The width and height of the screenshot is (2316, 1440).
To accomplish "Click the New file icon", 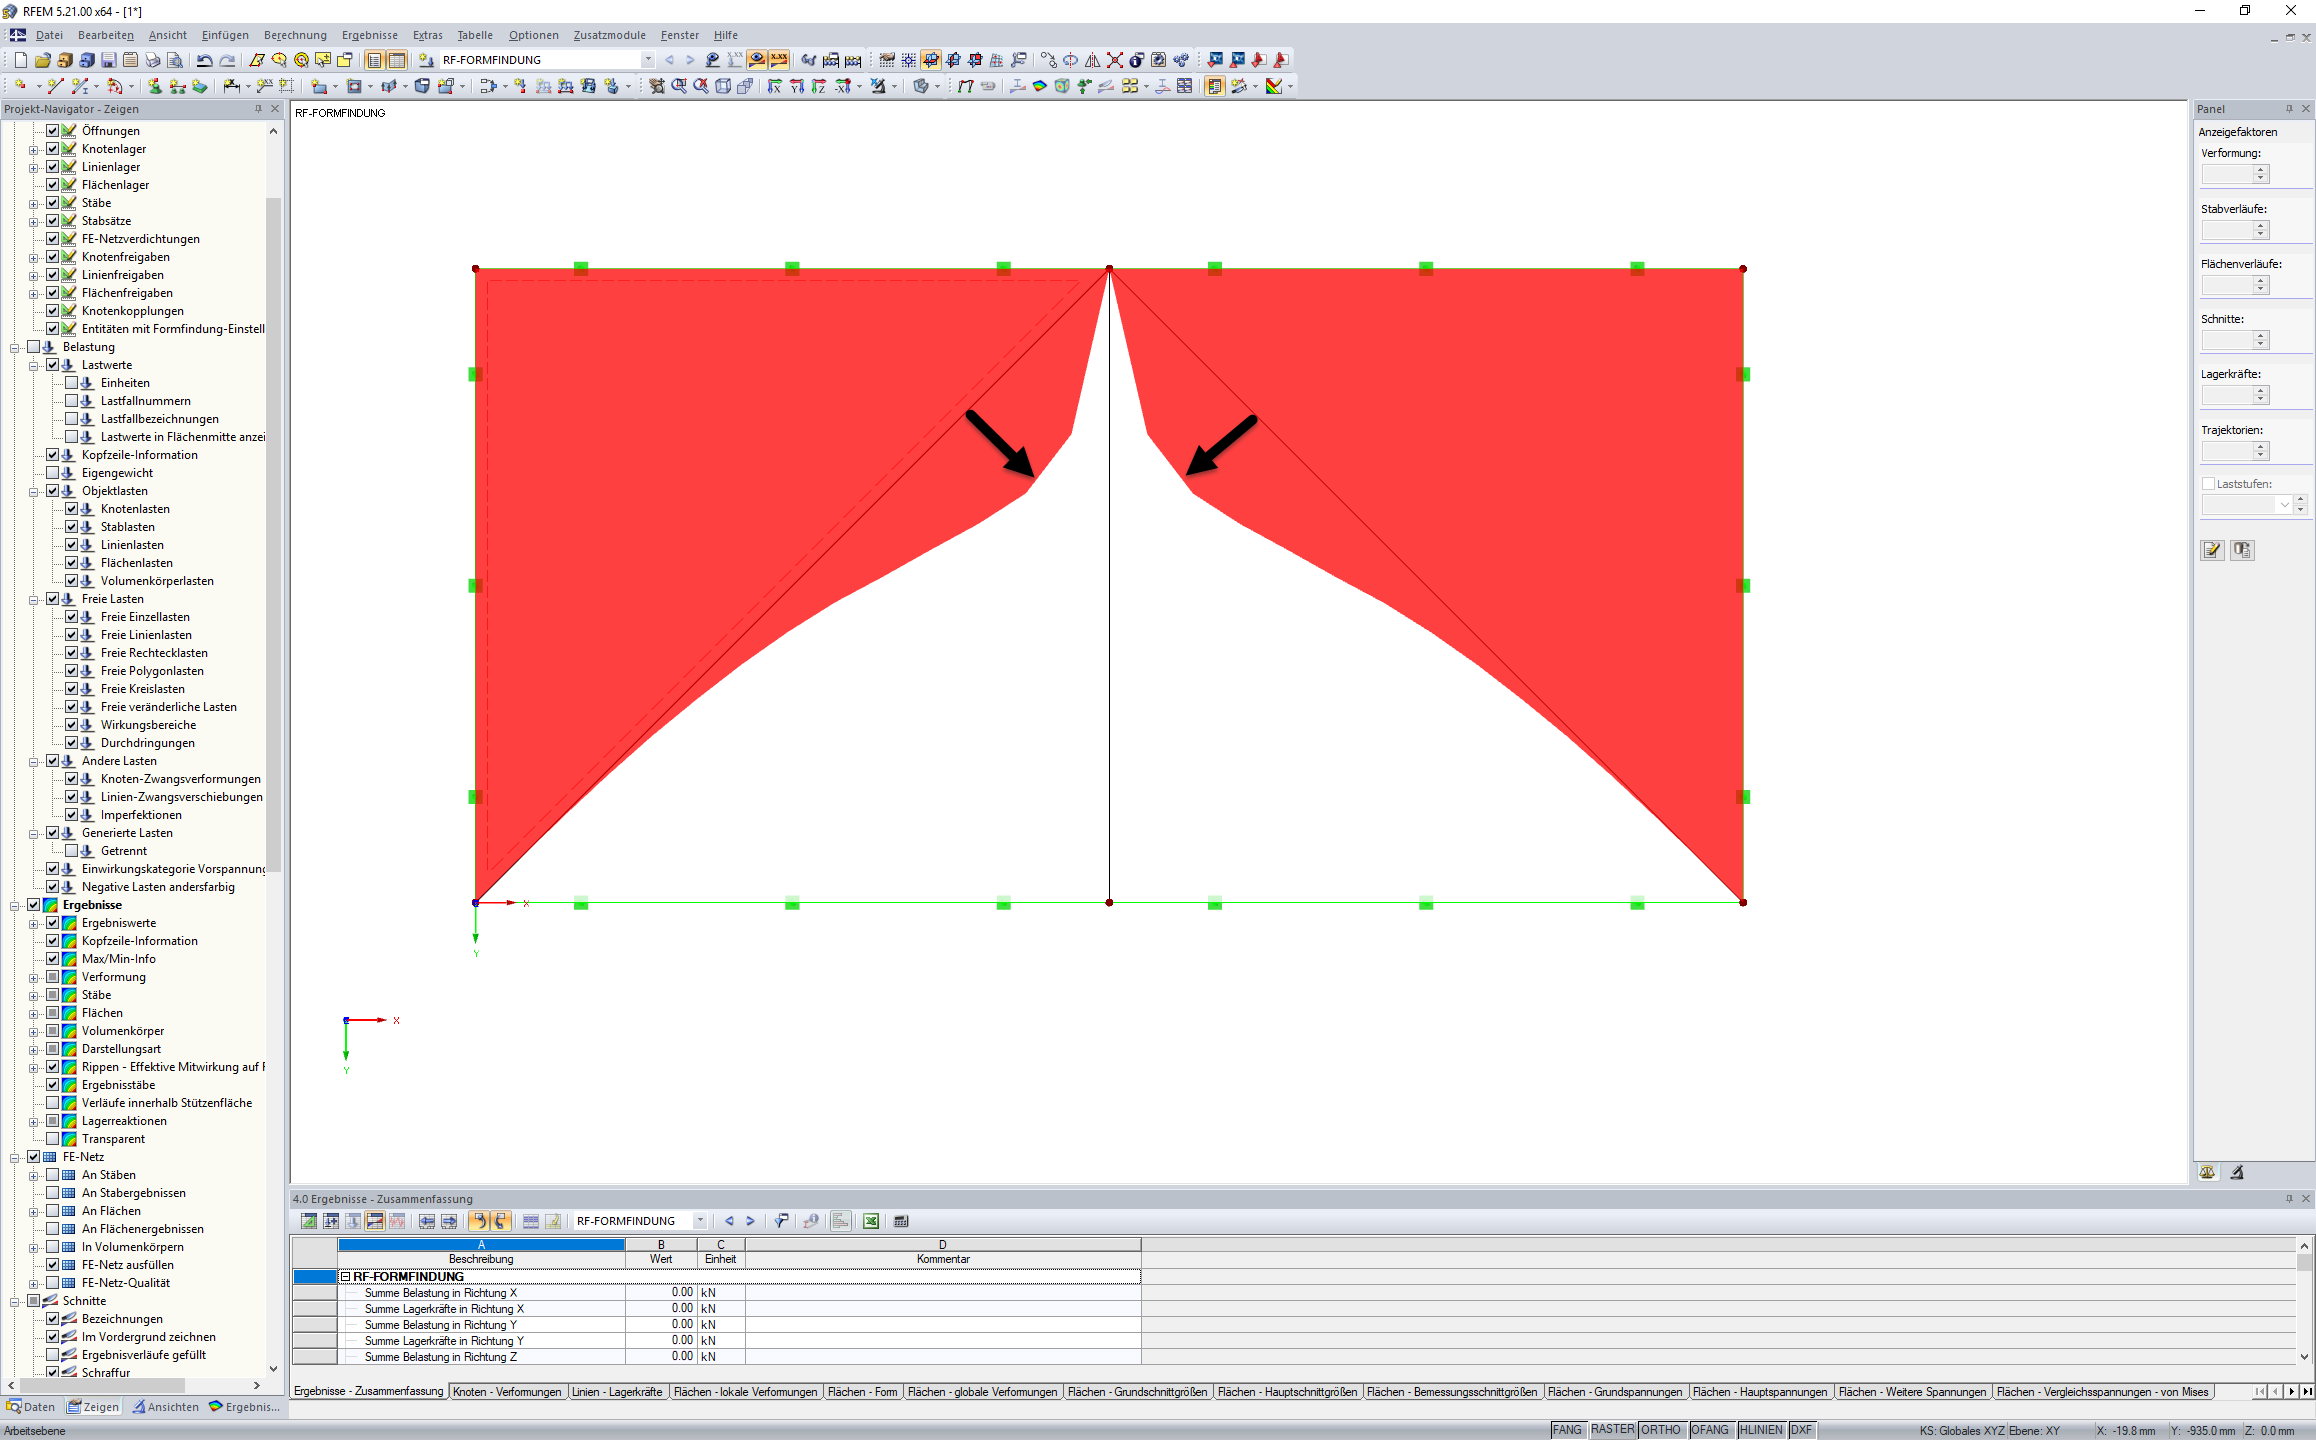I will (20, 60).
